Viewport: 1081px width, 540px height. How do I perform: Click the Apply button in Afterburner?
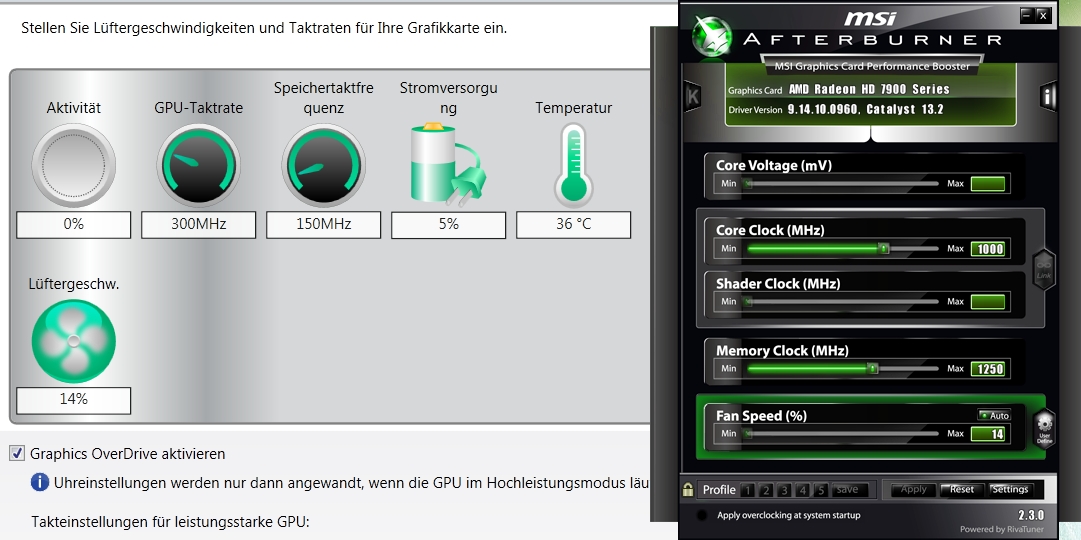click(x=913, y=490)
